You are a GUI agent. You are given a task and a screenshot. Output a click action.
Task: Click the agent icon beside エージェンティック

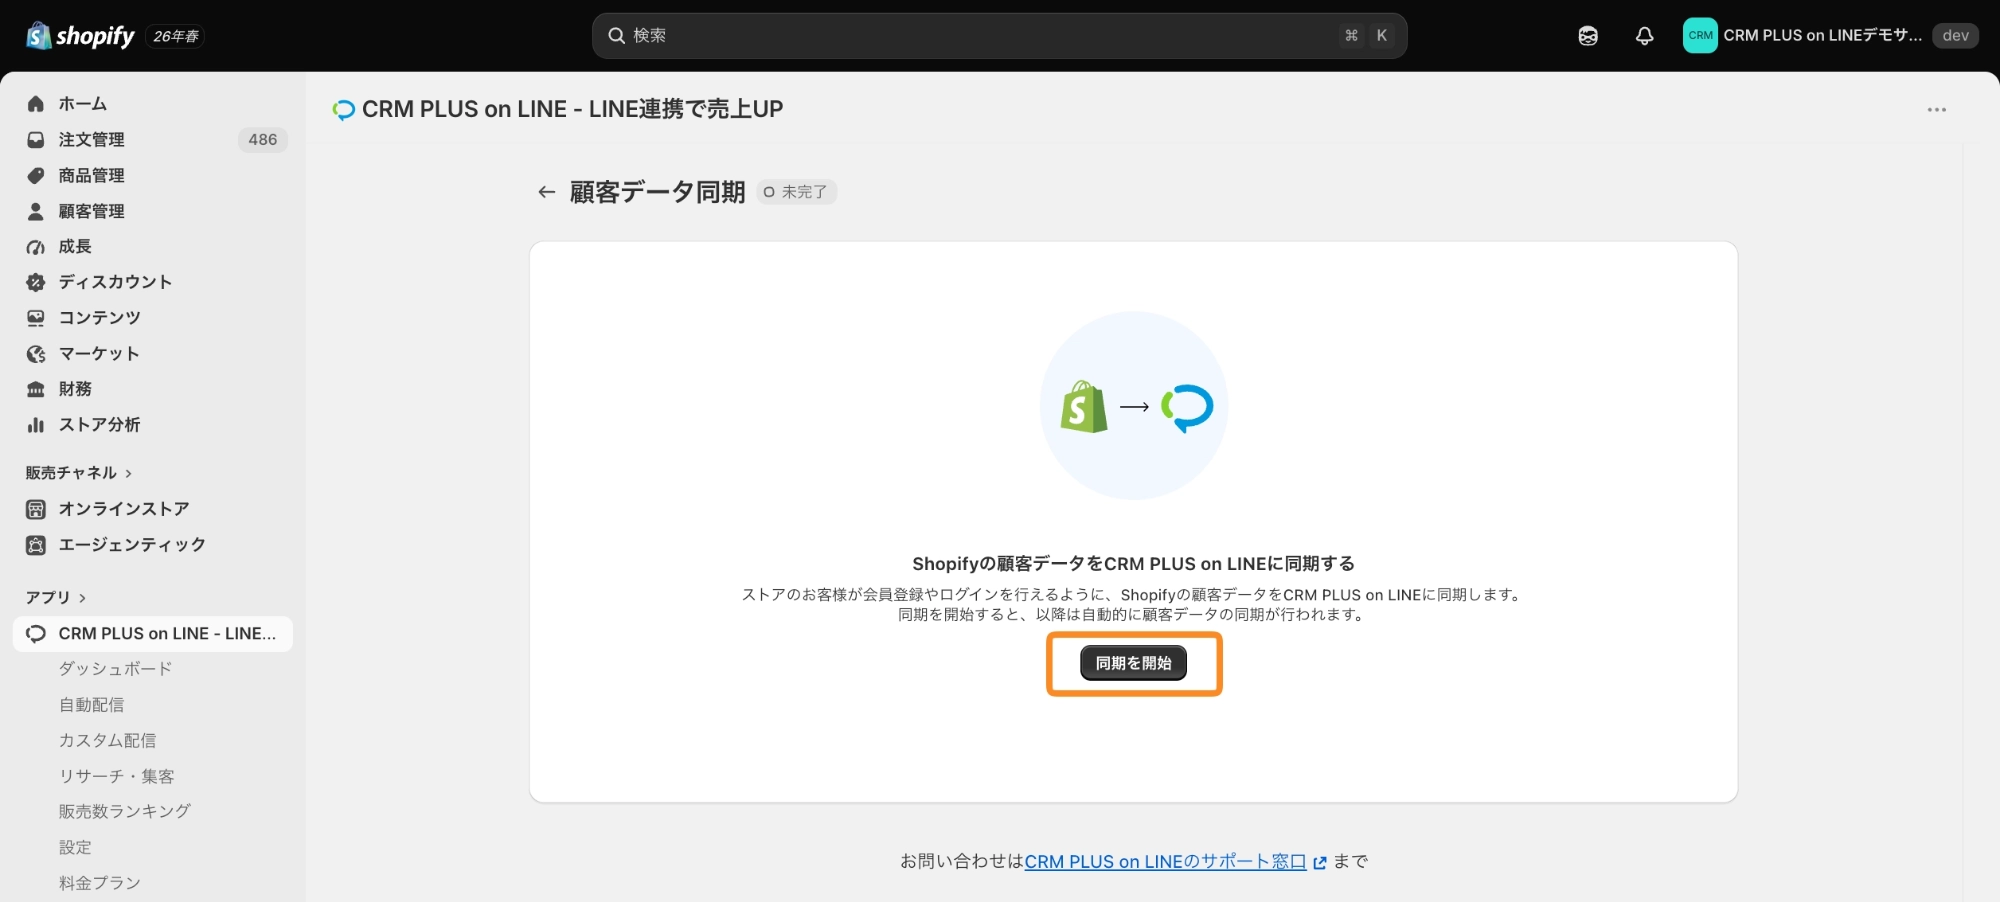tap(36, 545)
